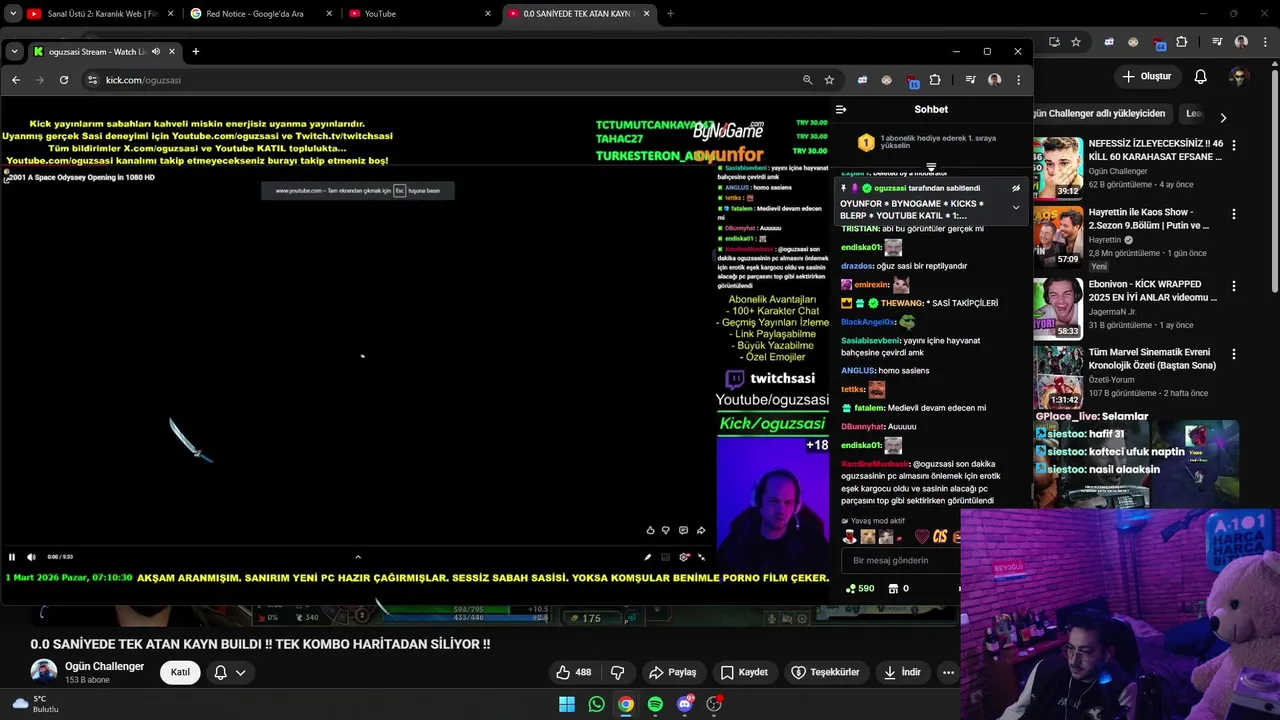Open more actions menu below YouTube video

point(948,672)
